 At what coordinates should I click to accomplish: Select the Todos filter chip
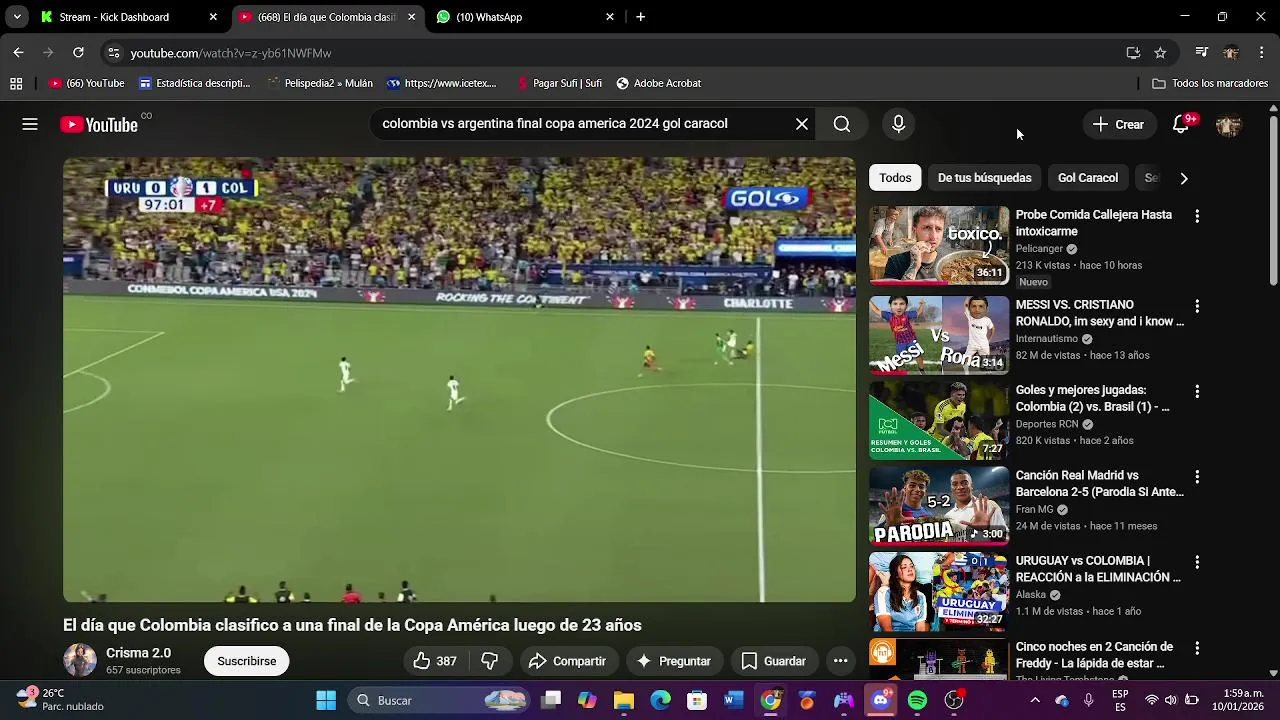point(895,178)
